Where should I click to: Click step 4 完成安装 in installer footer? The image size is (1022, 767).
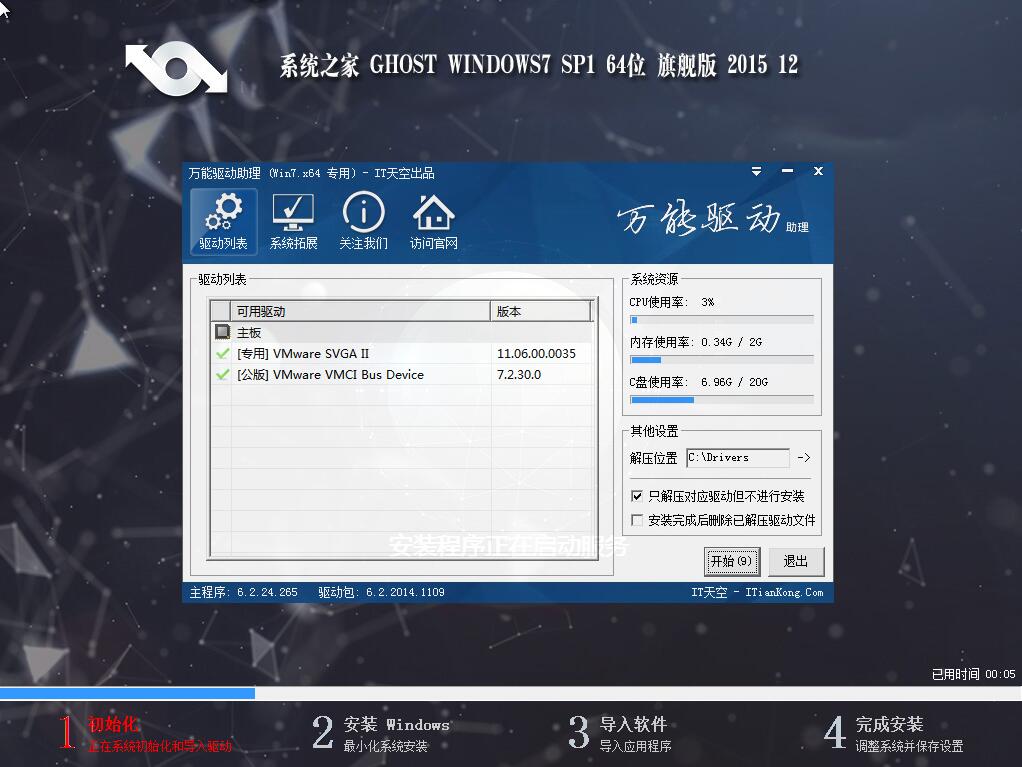pos(894,733)
